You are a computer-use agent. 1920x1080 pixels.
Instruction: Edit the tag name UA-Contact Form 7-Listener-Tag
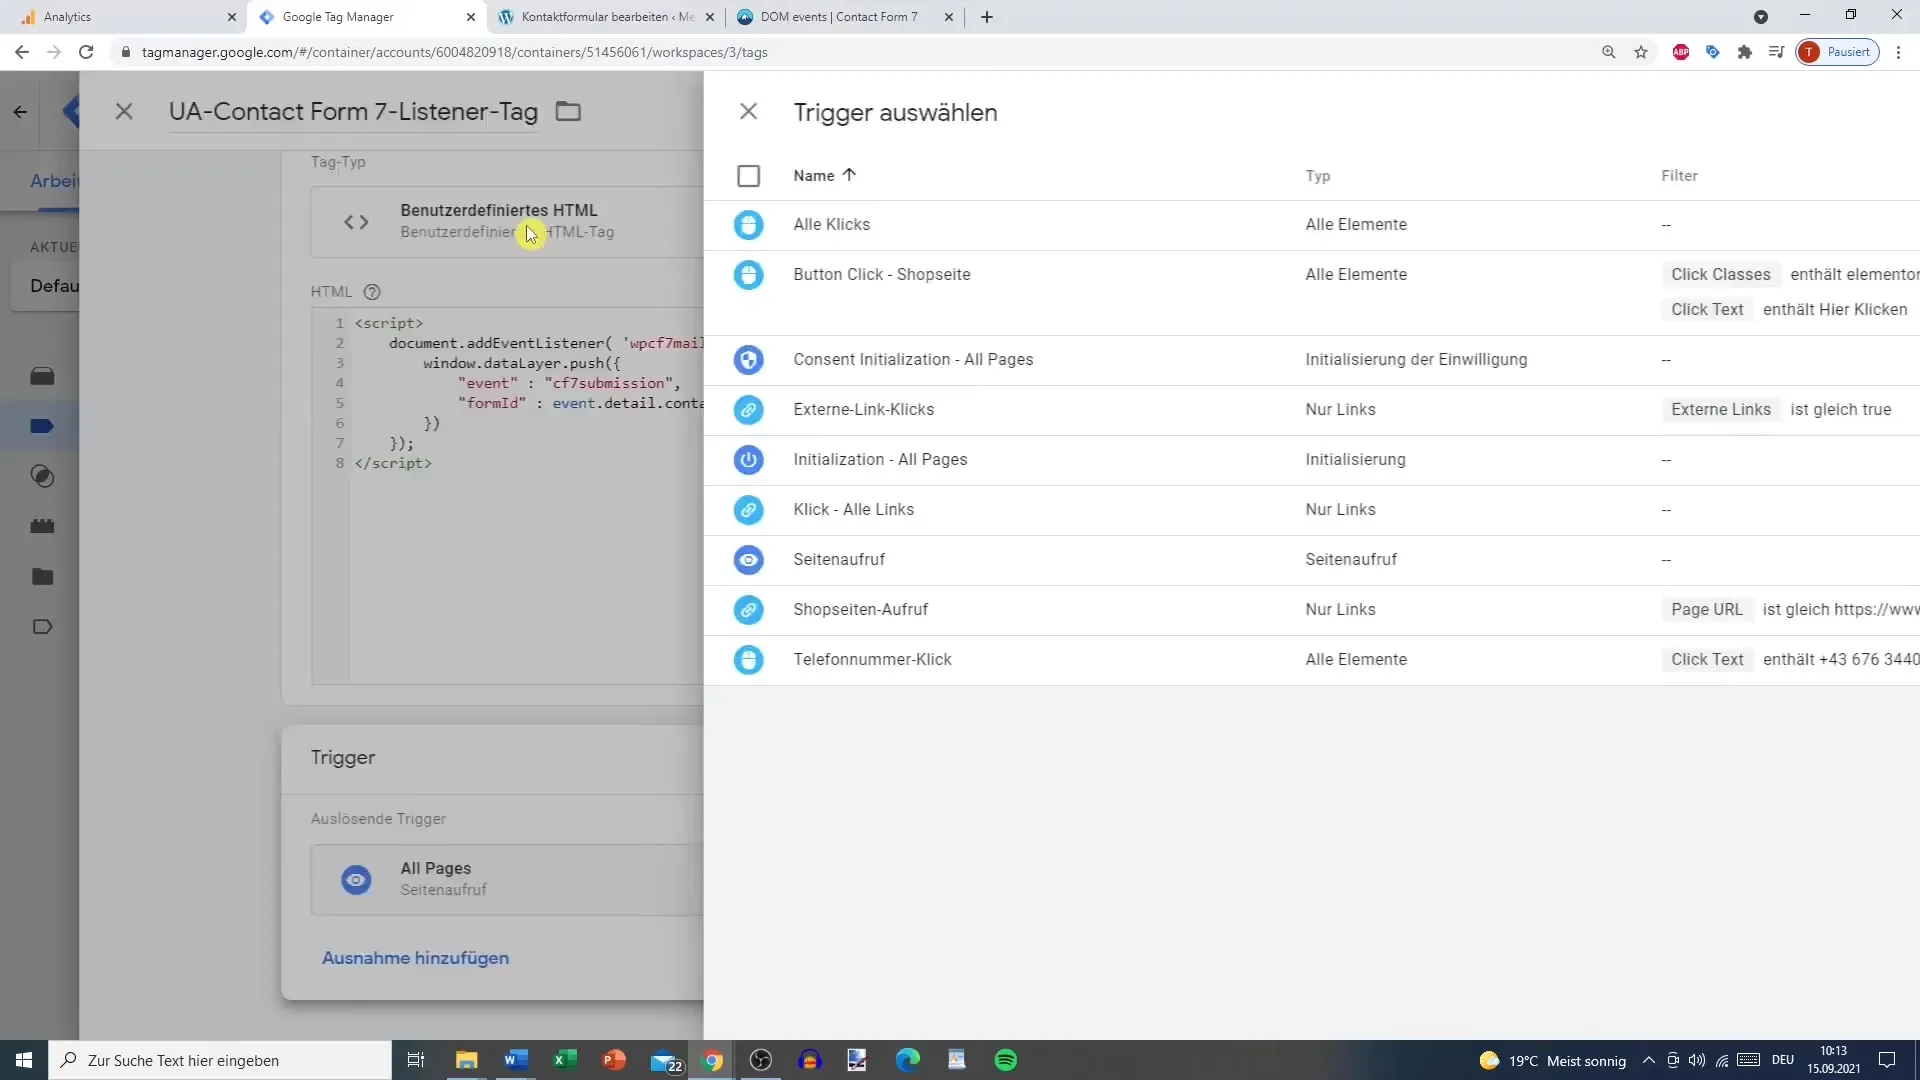pyautogui.click(x=353, y=112)
